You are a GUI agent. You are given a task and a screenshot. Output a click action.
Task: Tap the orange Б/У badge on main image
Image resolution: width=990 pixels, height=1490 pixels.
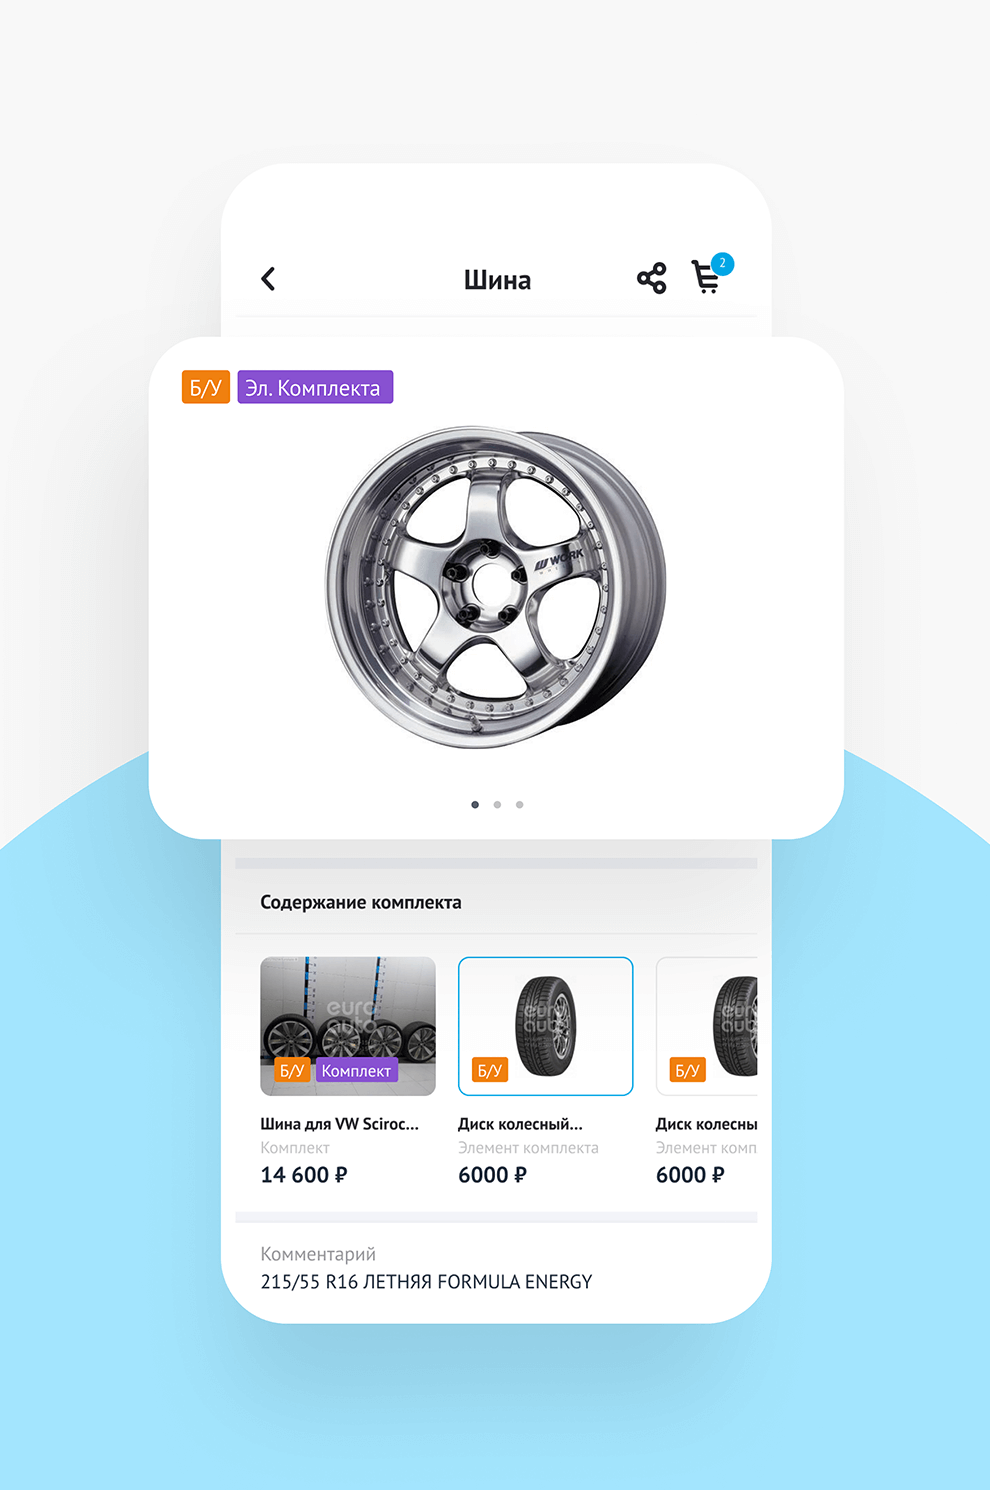click(206, 387)
